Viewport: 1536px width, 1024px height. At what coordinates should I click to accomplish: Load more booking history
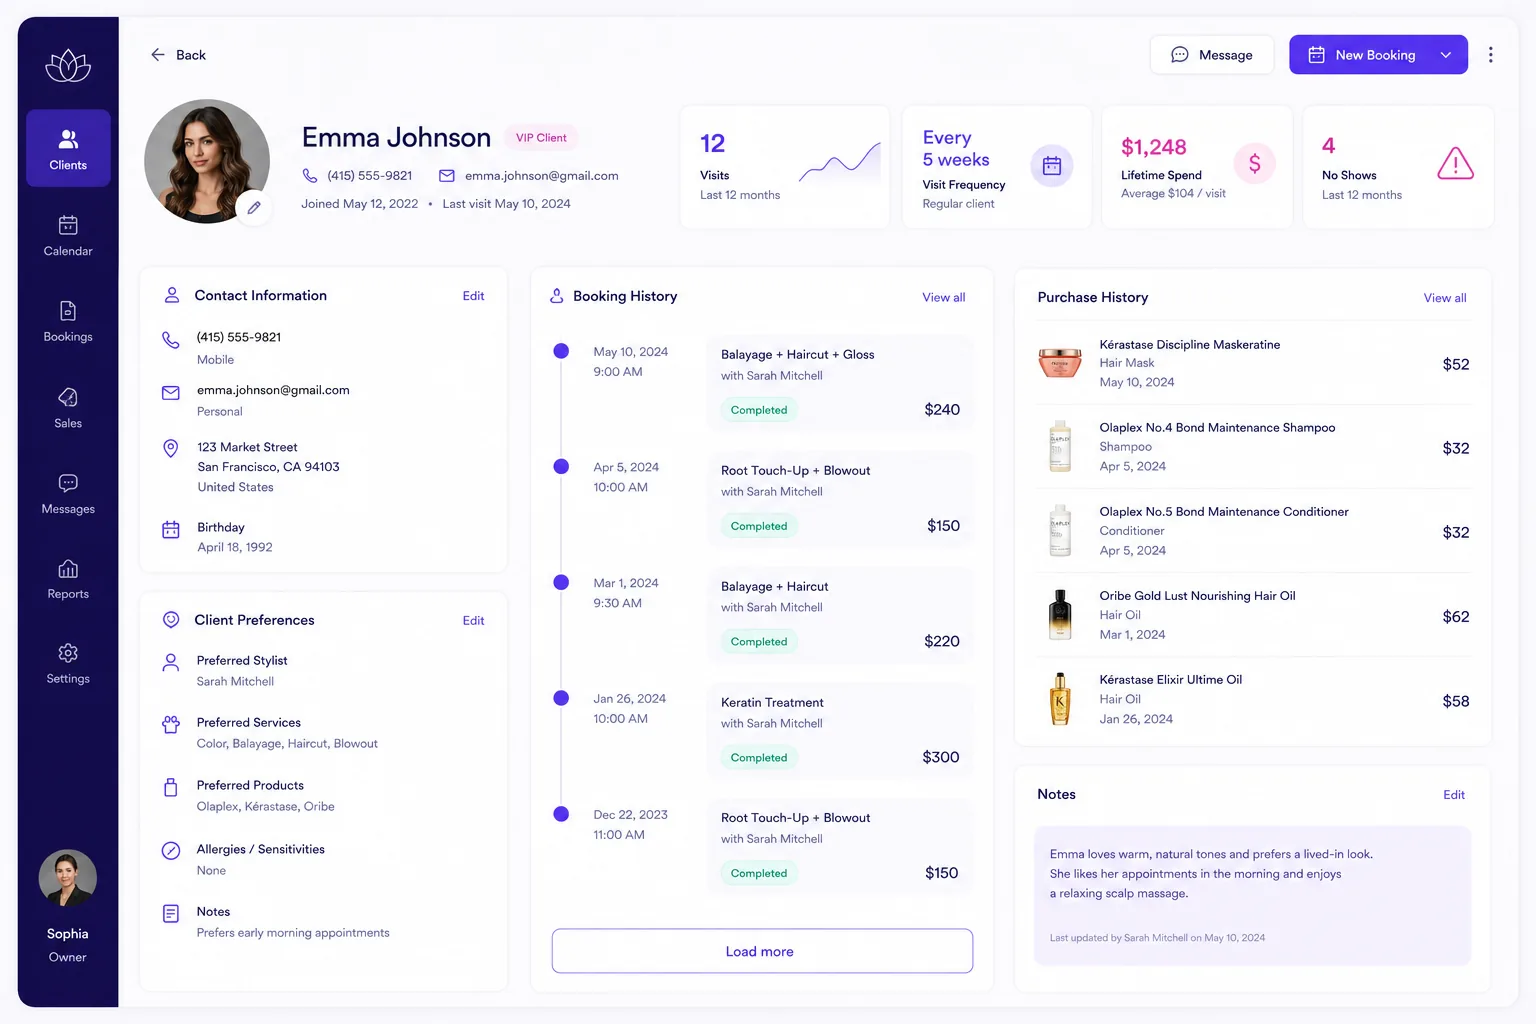[762, 951]
